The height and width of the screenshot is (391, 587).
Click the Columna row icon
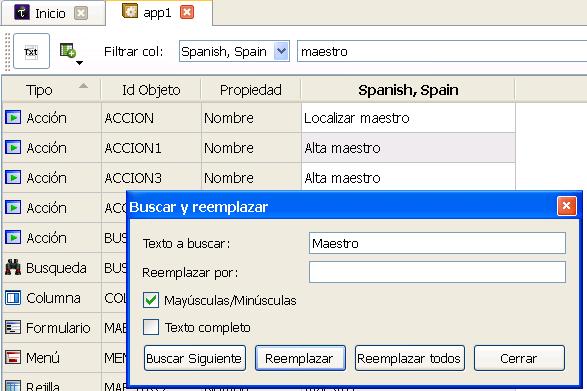(13, 298)
